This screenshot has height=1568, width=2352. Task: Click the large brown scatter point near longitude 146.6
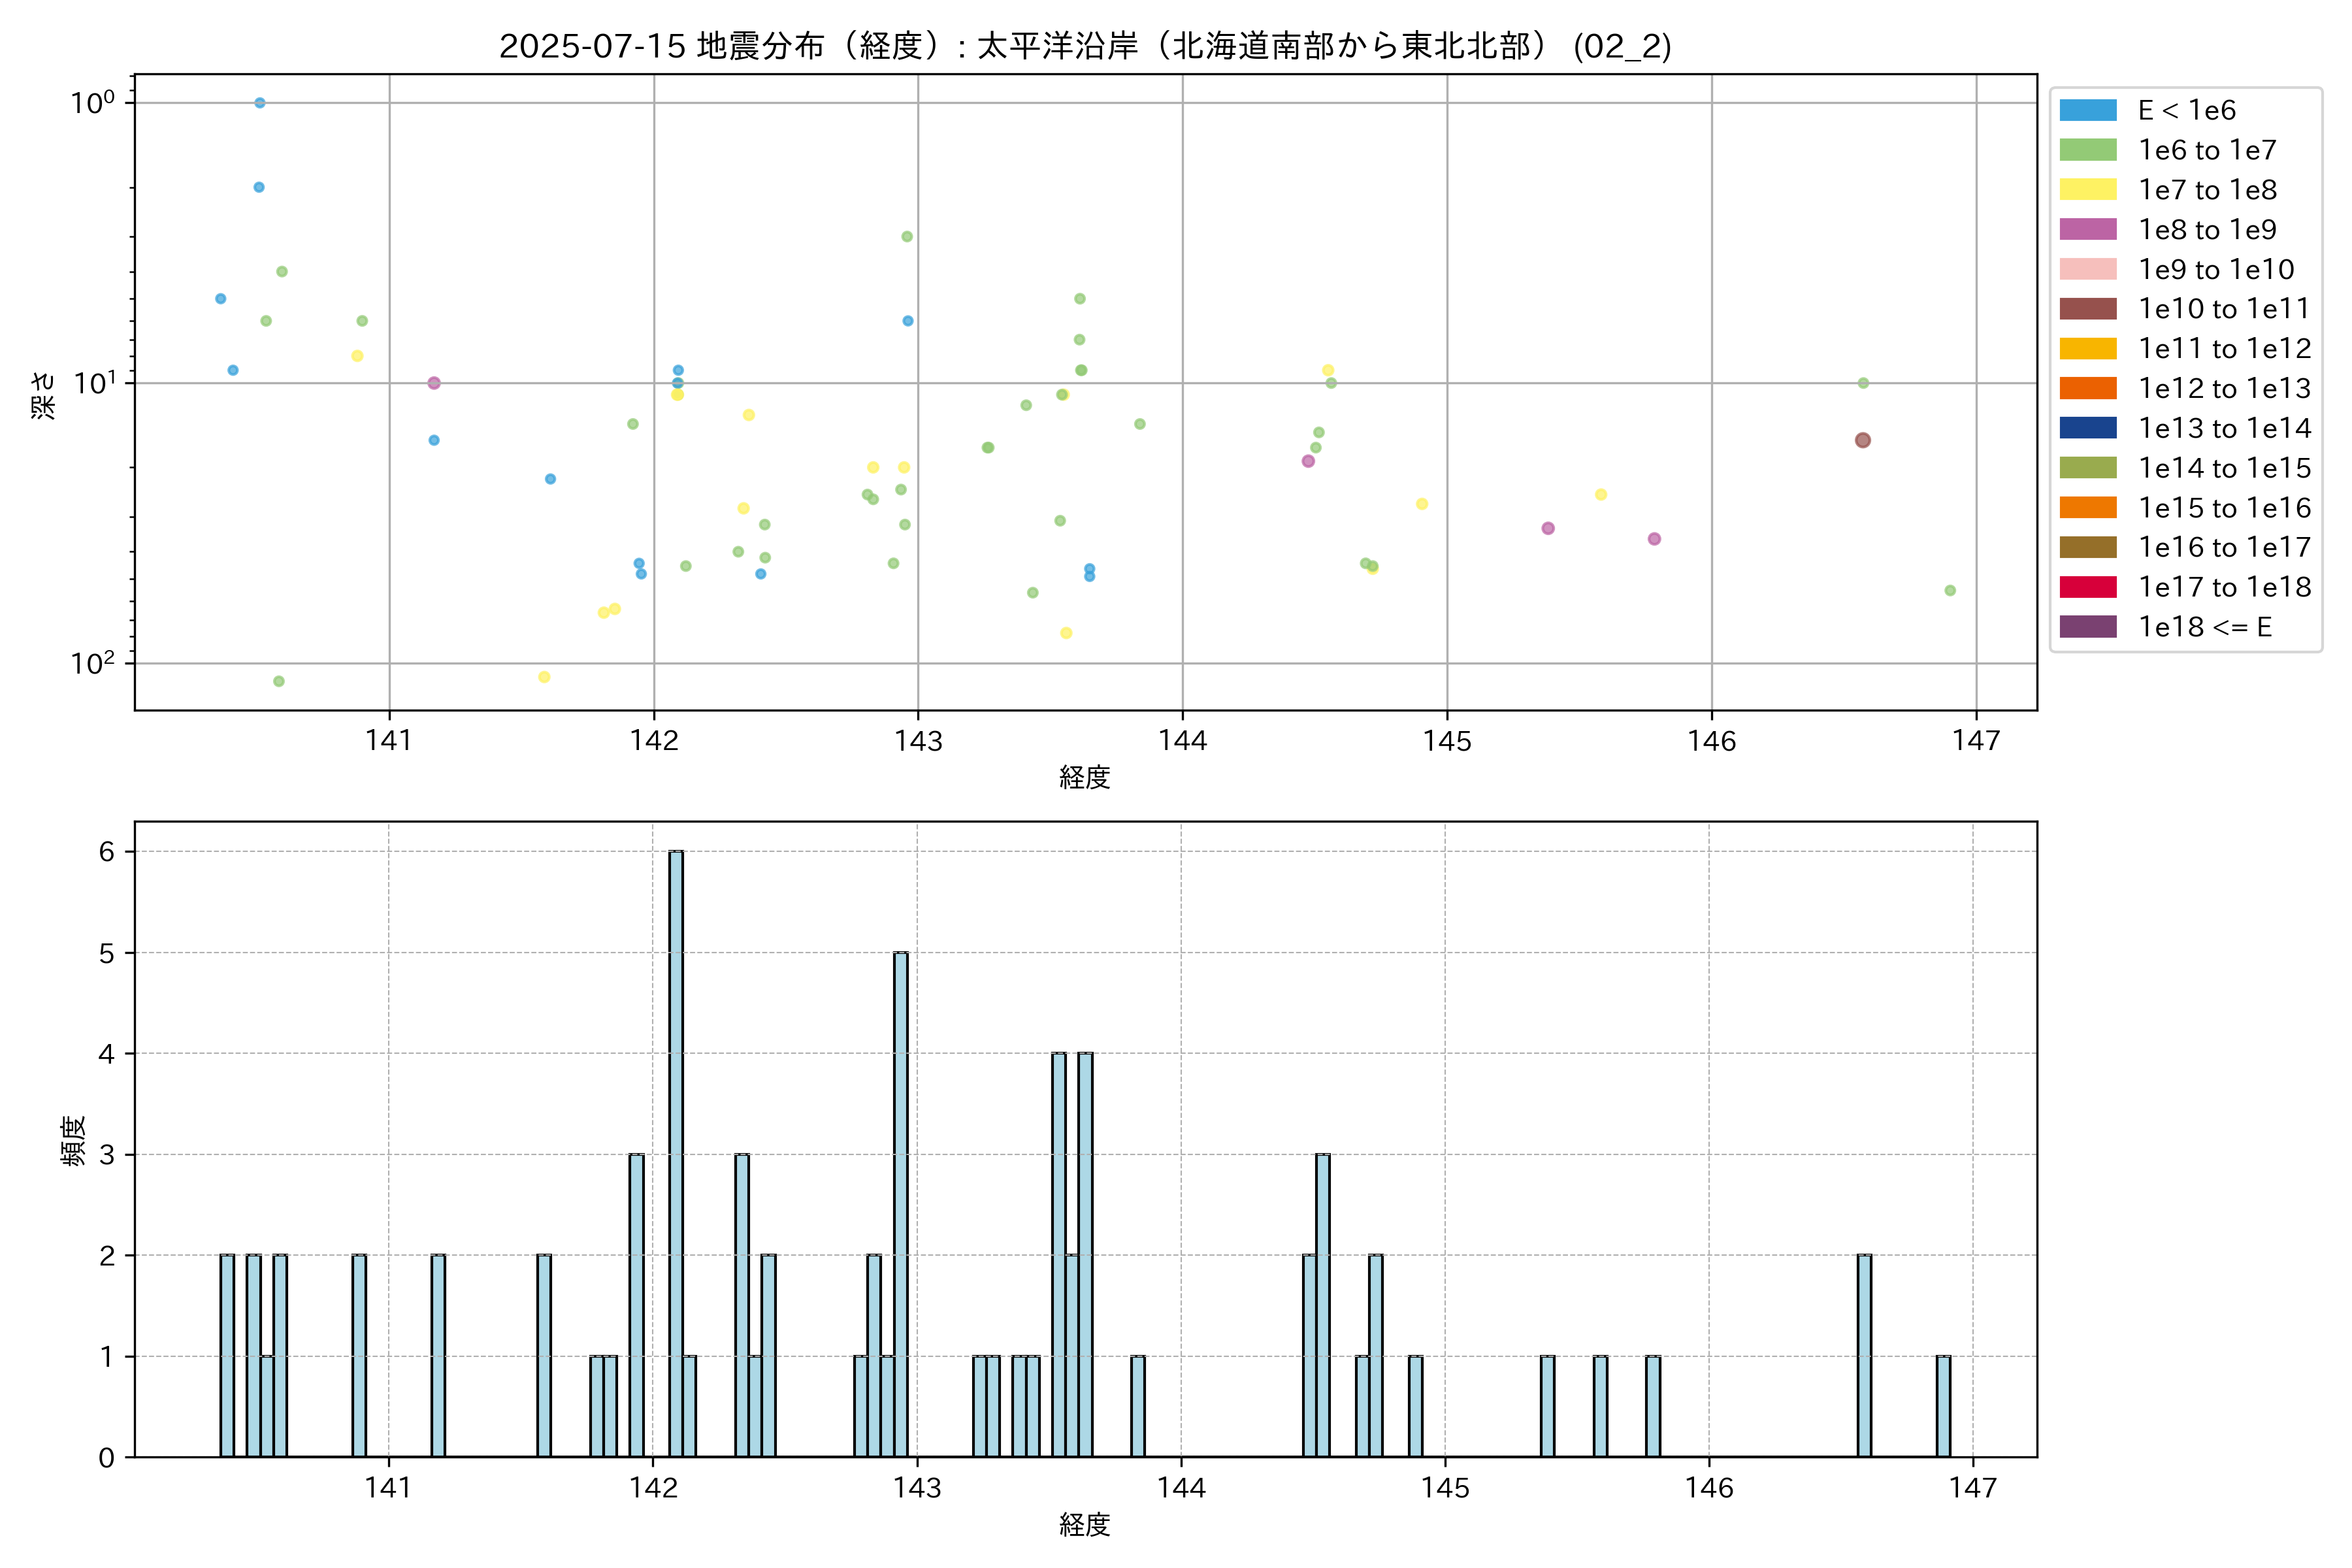[x=1862, y=440]
